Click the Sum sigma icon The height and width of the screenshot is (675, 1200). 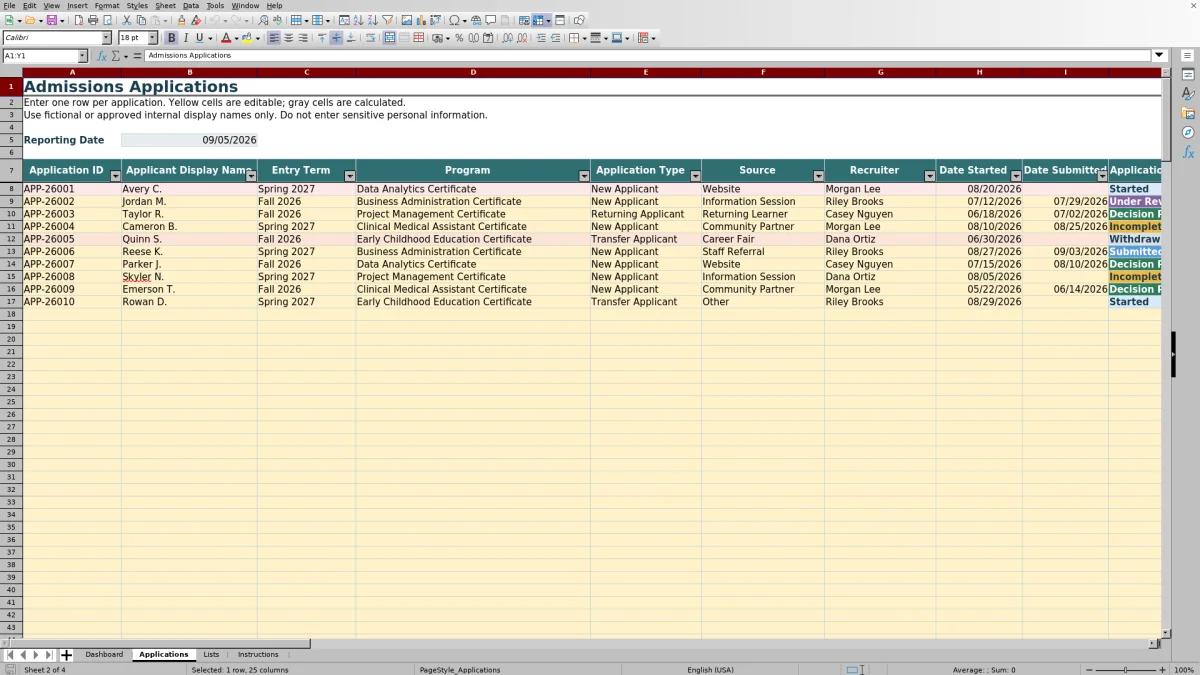[x=116, y=56]
